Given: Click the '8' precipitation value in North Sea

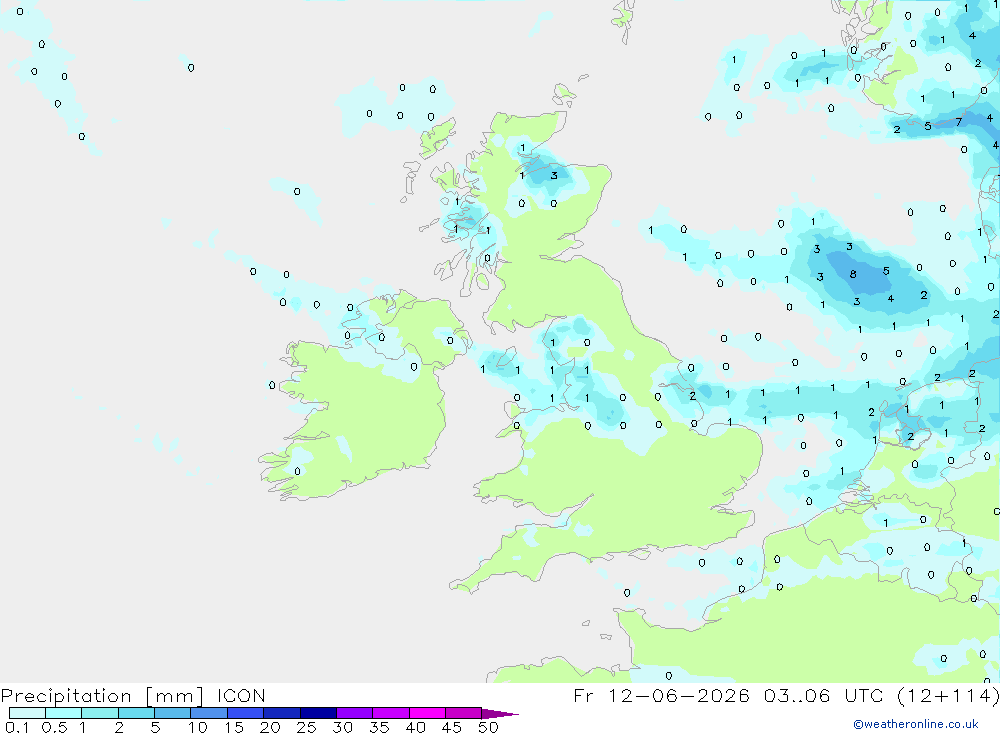Looking at the screenshot, I should tap(853, 274).
